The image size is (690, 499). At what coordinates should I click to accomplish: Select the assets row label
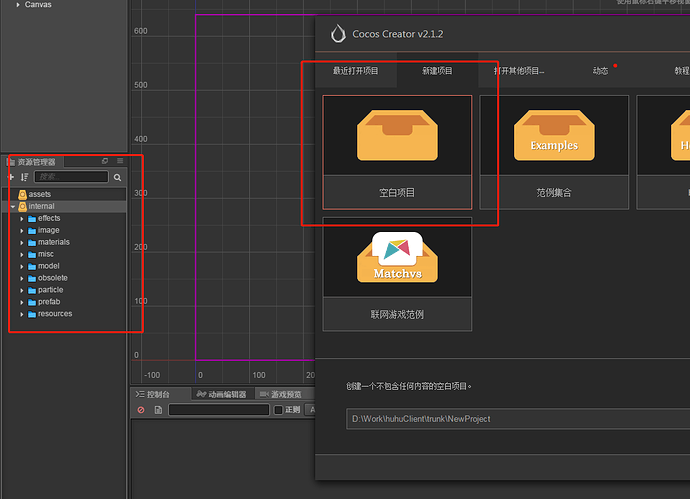40,194
